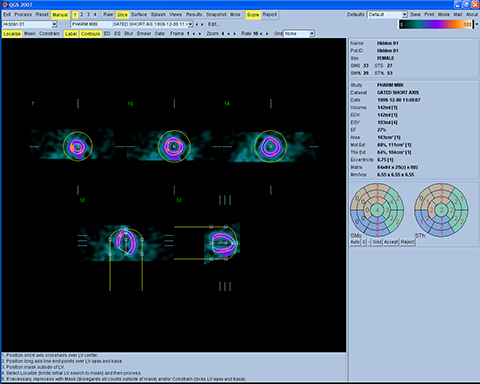Screen dimensions: 480x384
Task: Click the Process button
Action: coord(23,15)
